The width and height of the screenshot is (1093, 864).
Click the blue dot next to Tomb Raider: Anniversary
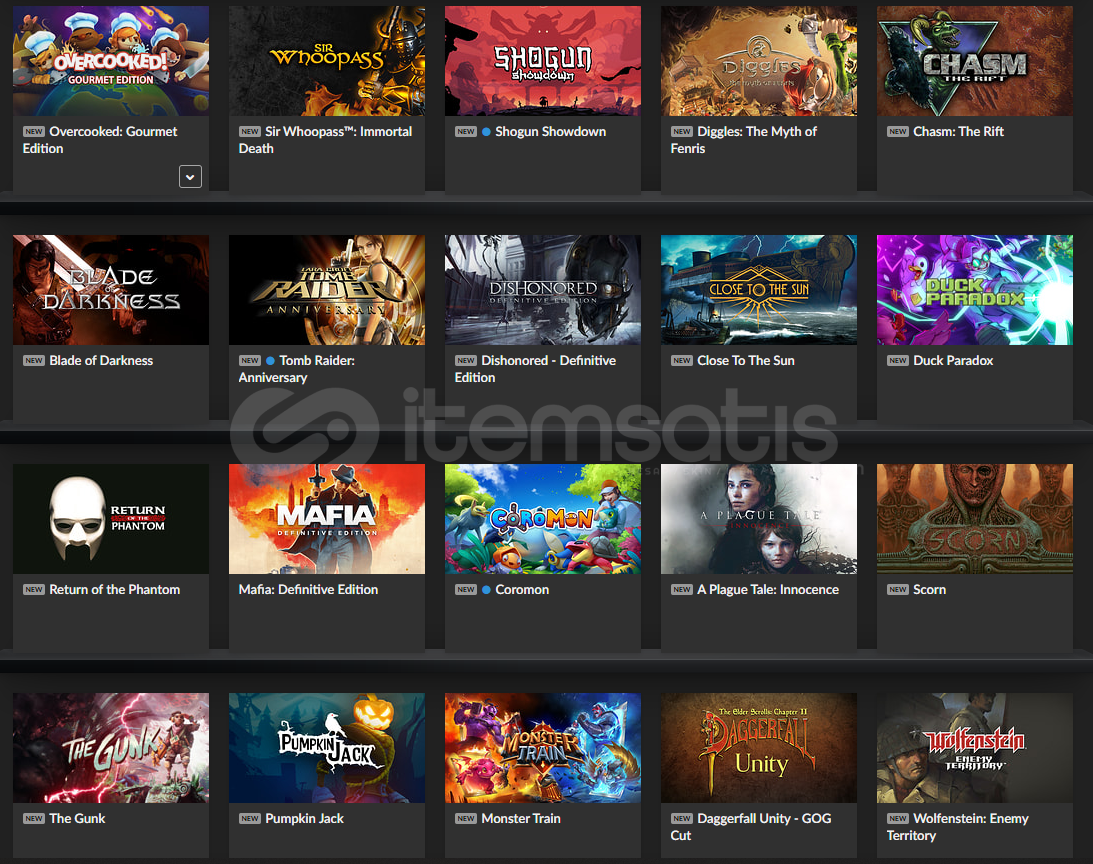[270, 361]
